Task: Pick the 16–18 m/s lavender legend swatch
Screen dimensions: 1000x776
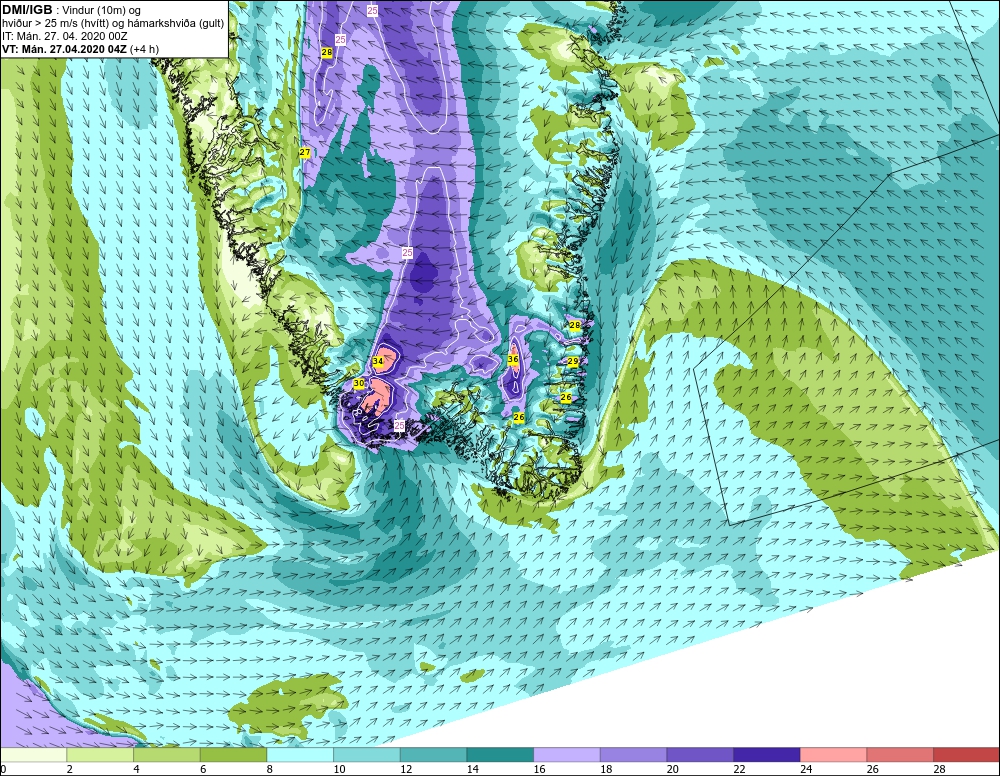Action: pyautogui.click(x=566, y=755)
